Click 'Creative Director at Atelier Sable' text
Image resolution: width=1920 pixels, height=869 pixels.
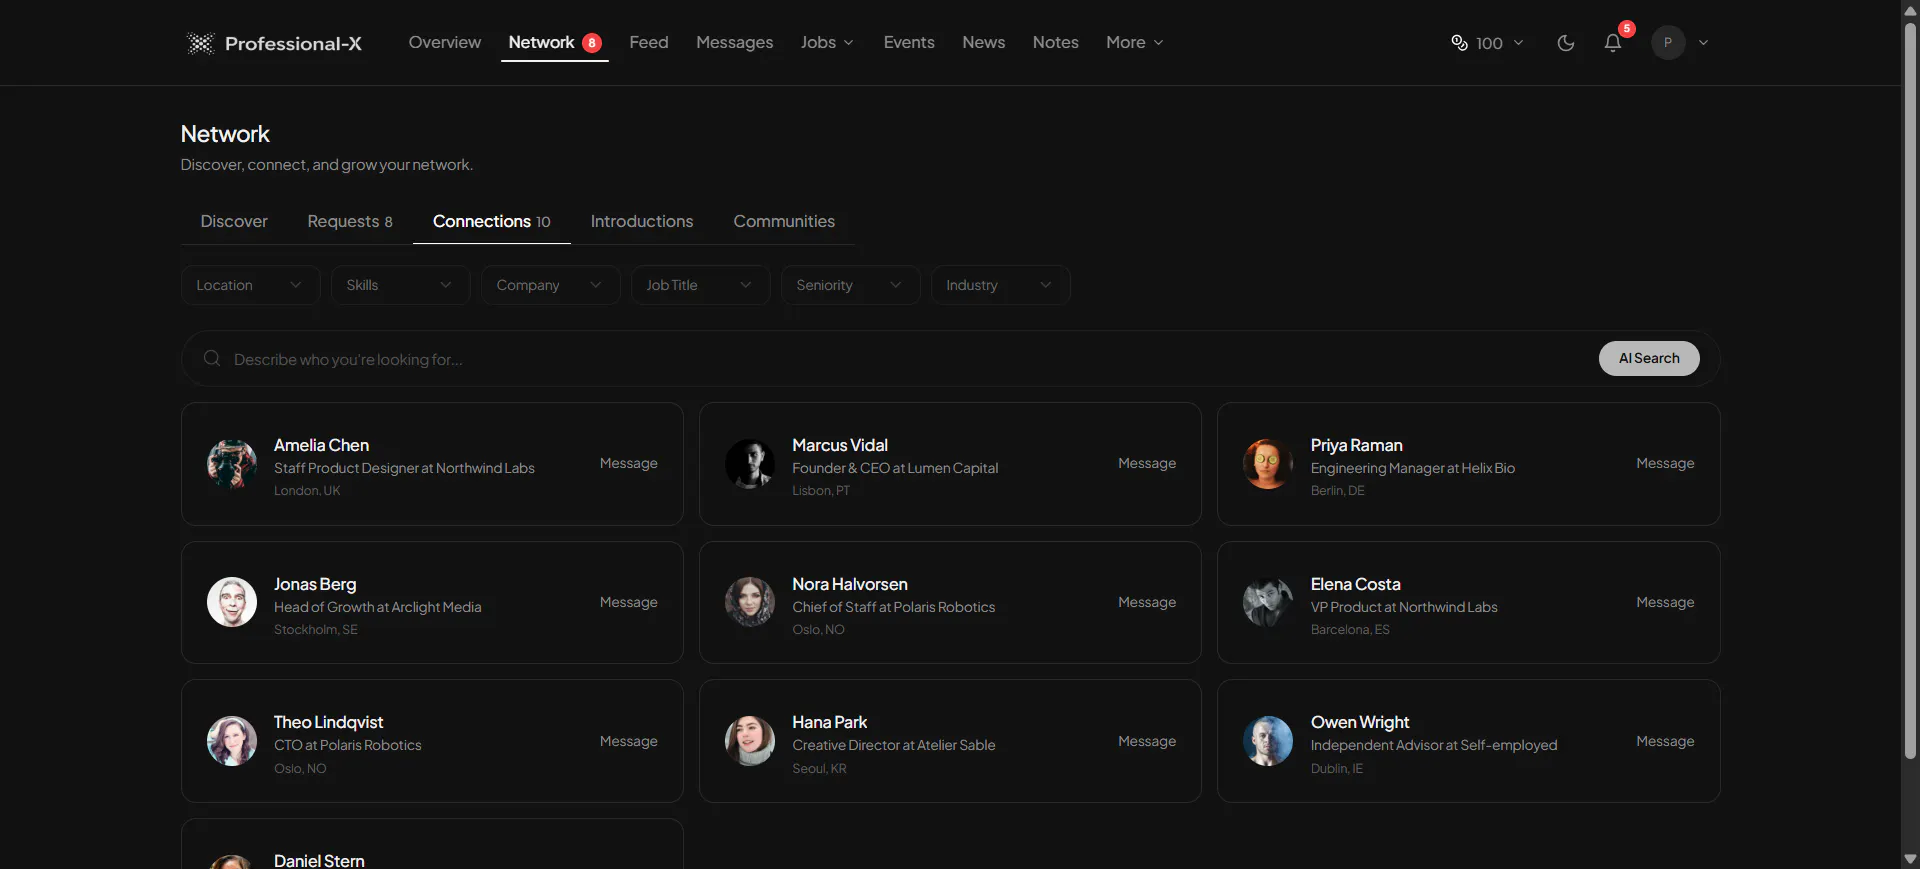[894, 745]
